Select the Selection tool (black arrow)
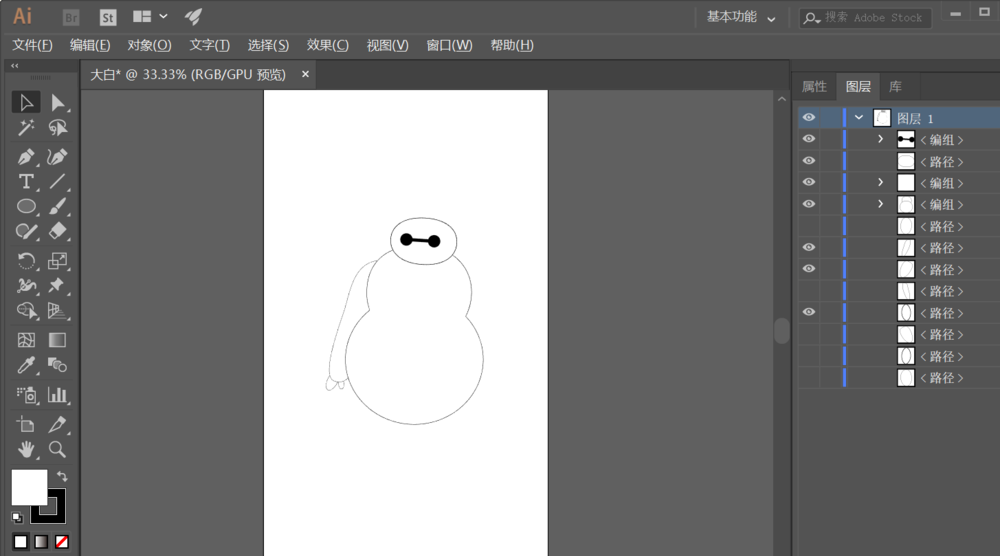The height and width of the screenshot is (556, 1000). (26, 103)
